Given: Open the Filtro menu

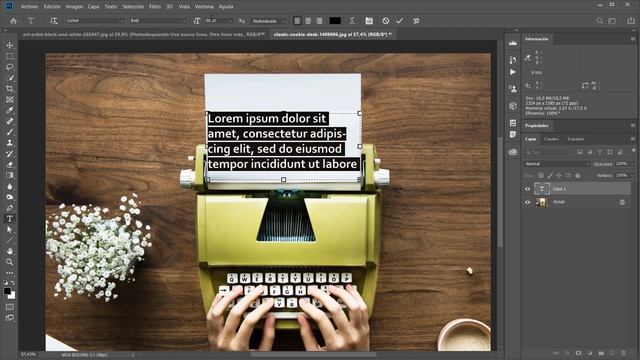Looking at the screenshot, I should point(155,7).
